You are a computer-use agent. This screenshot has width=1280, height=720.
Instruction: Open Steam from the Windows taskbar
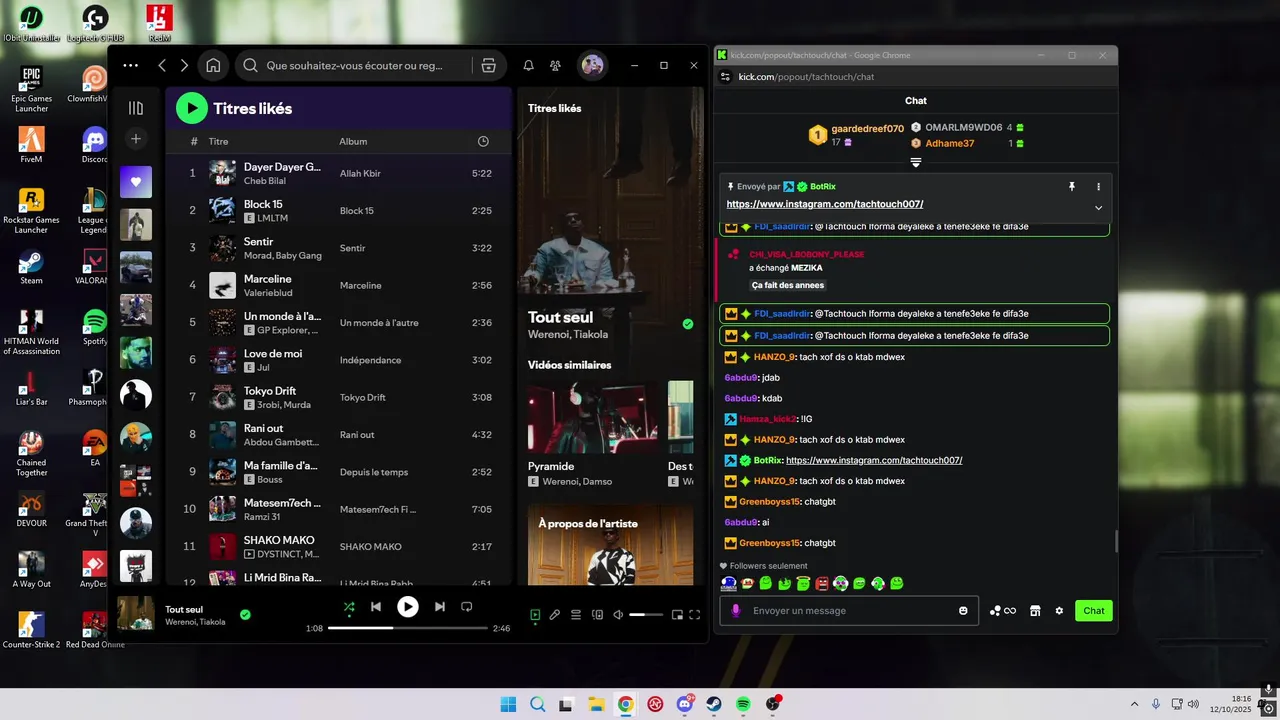tap(714, 704)
